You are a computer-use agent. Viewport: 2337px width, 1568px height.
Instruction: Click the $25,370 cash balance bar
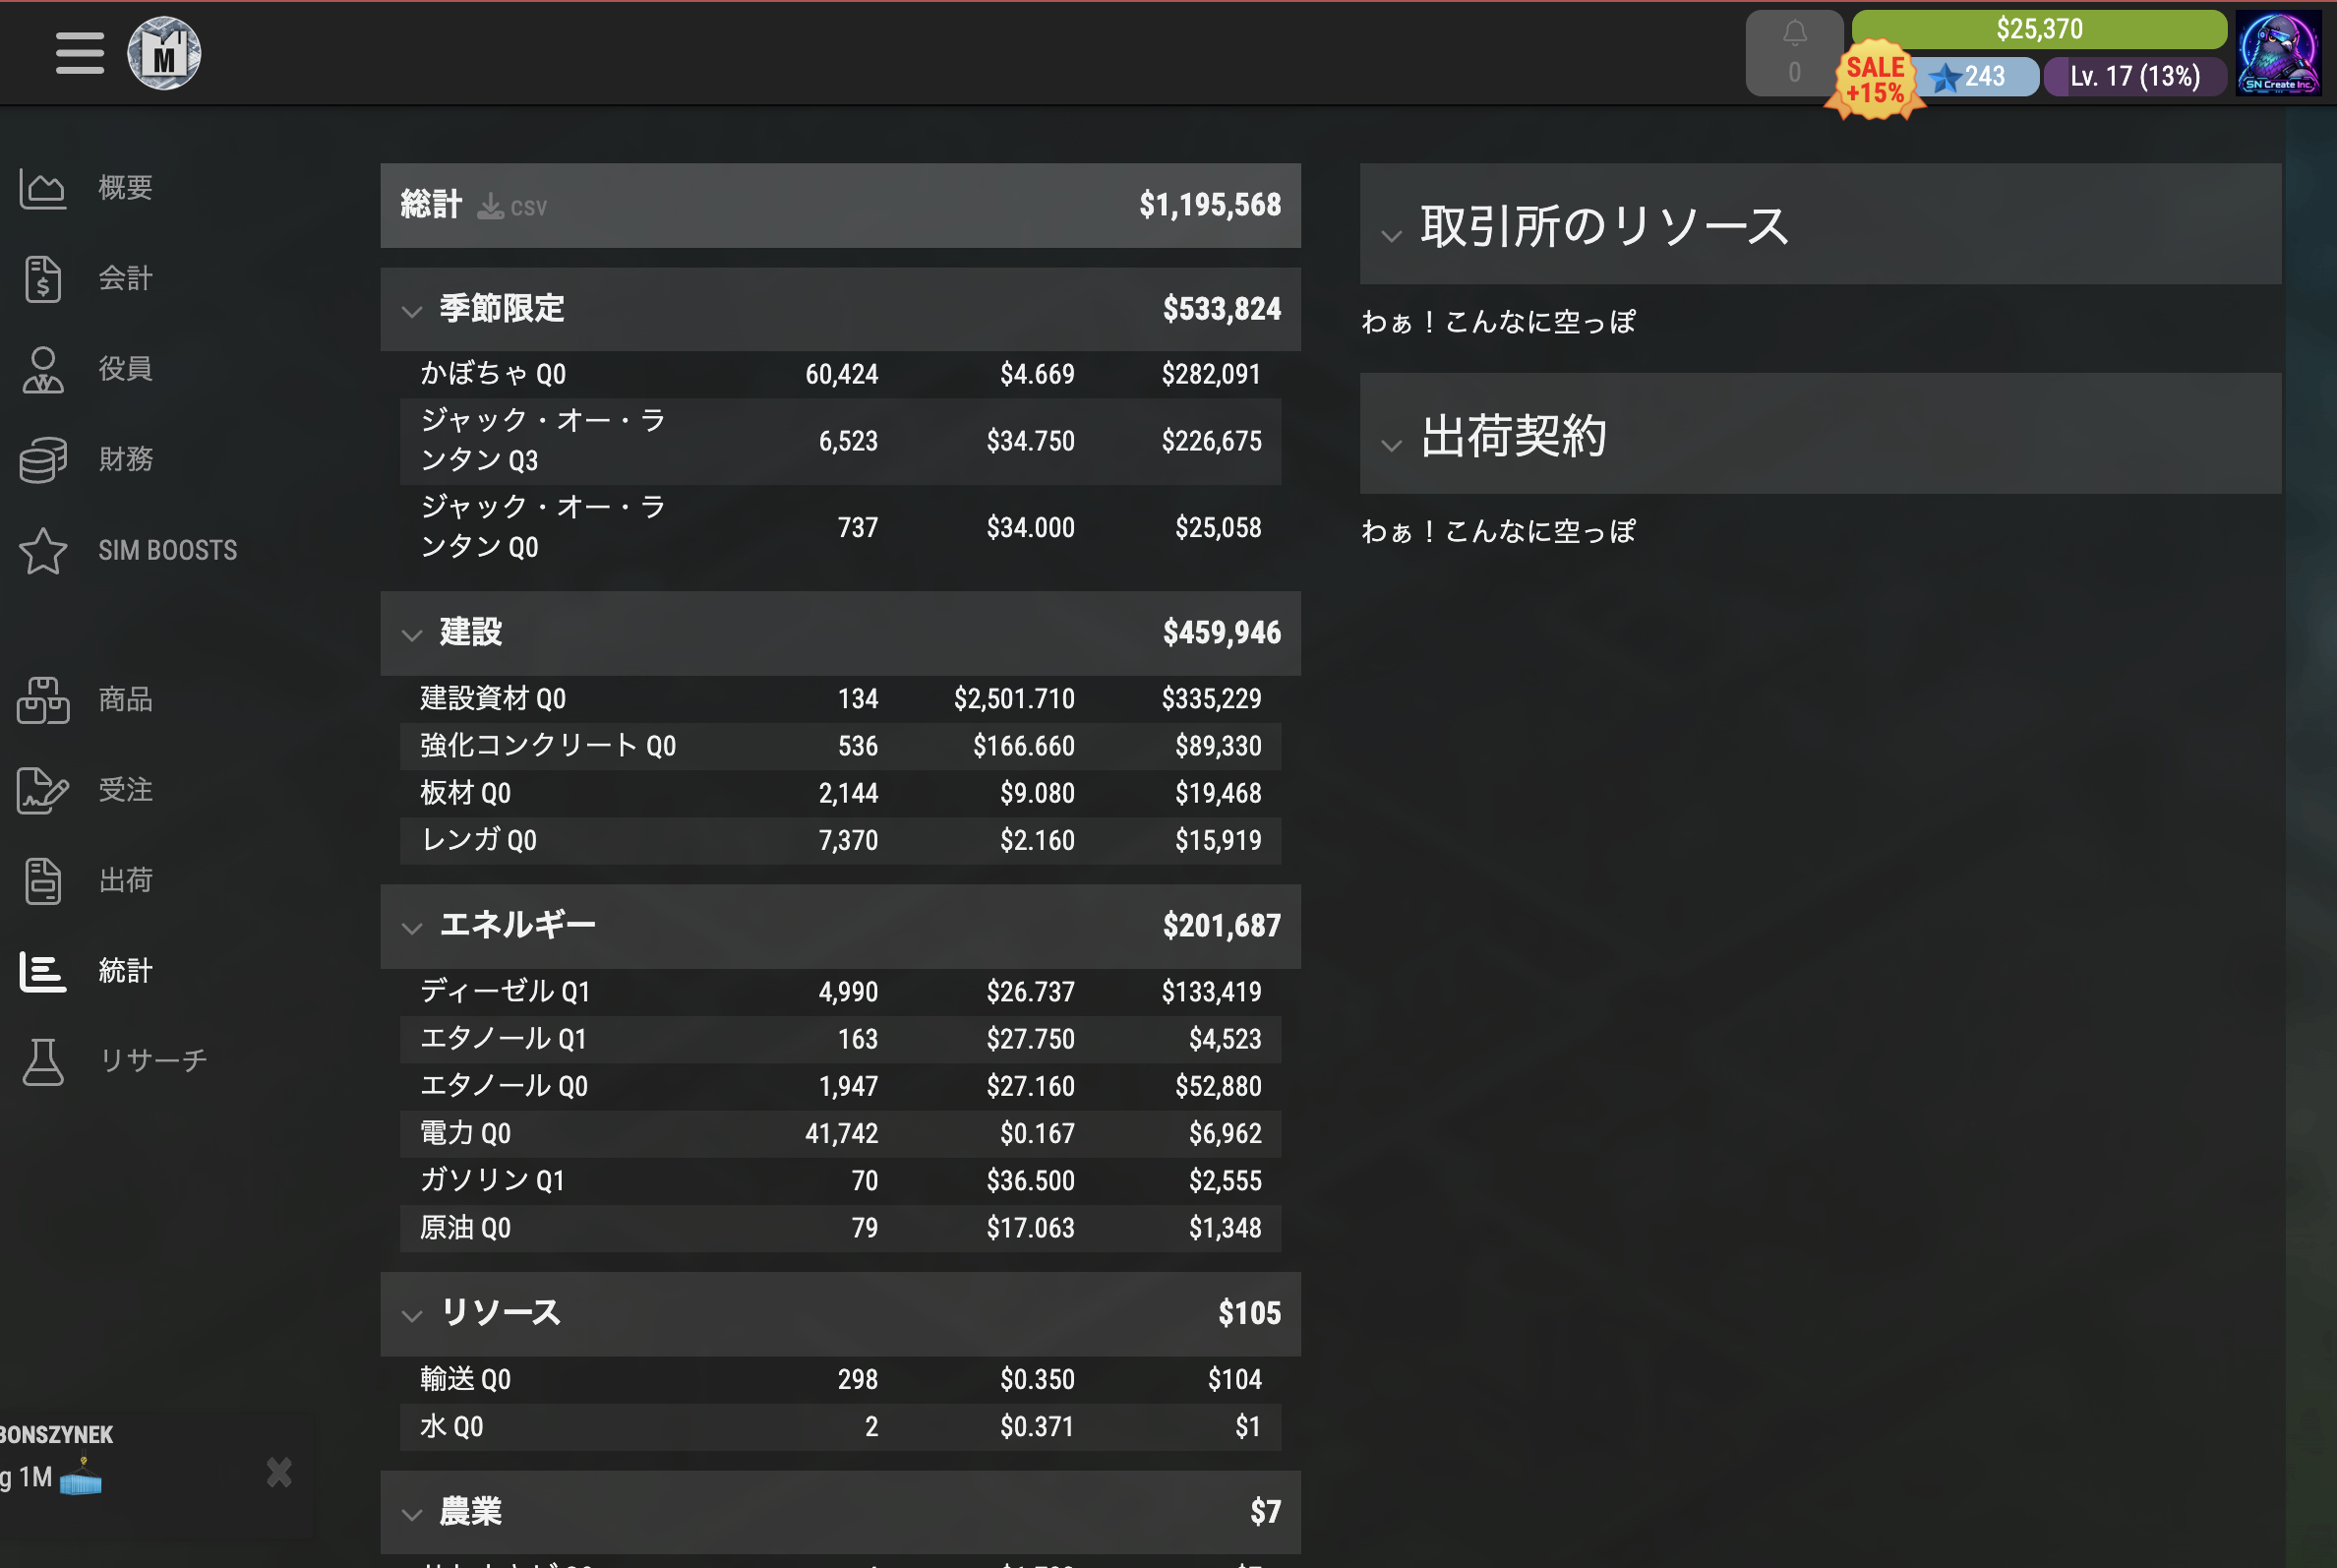point(2039,29)
